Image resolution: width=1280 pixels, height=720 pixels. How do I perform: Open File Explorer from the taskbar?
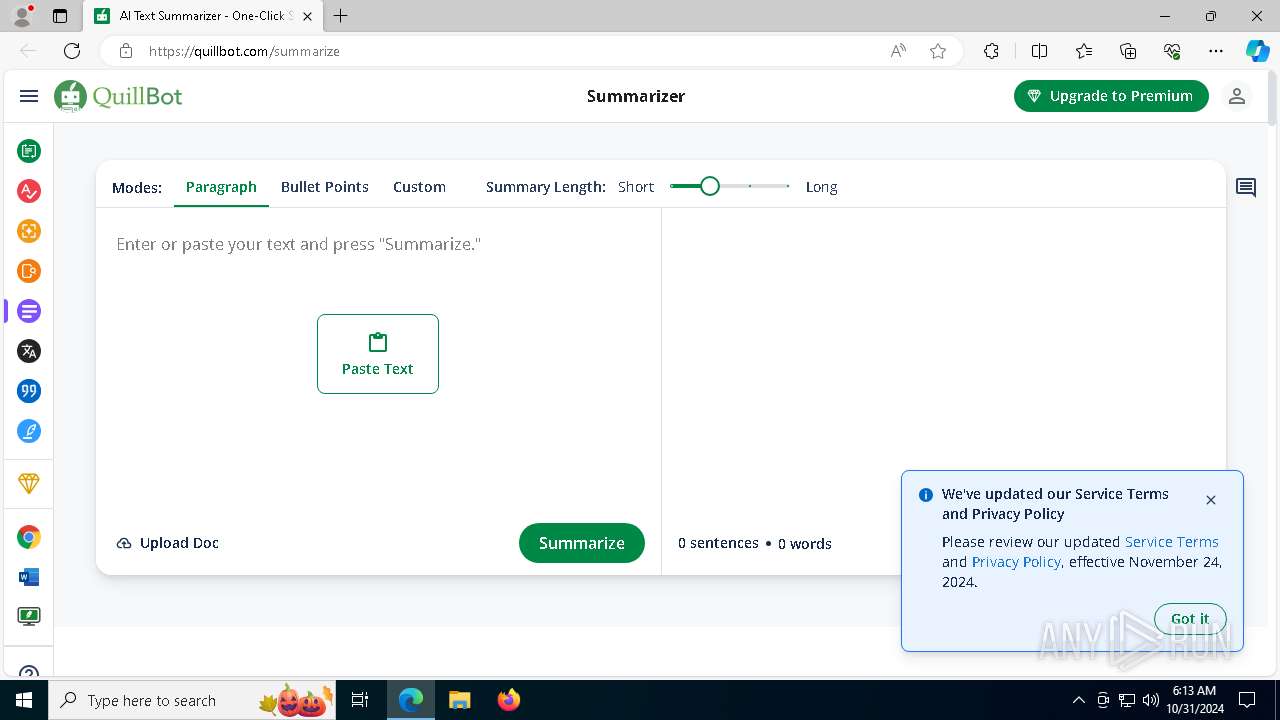(x=460, y=700)
